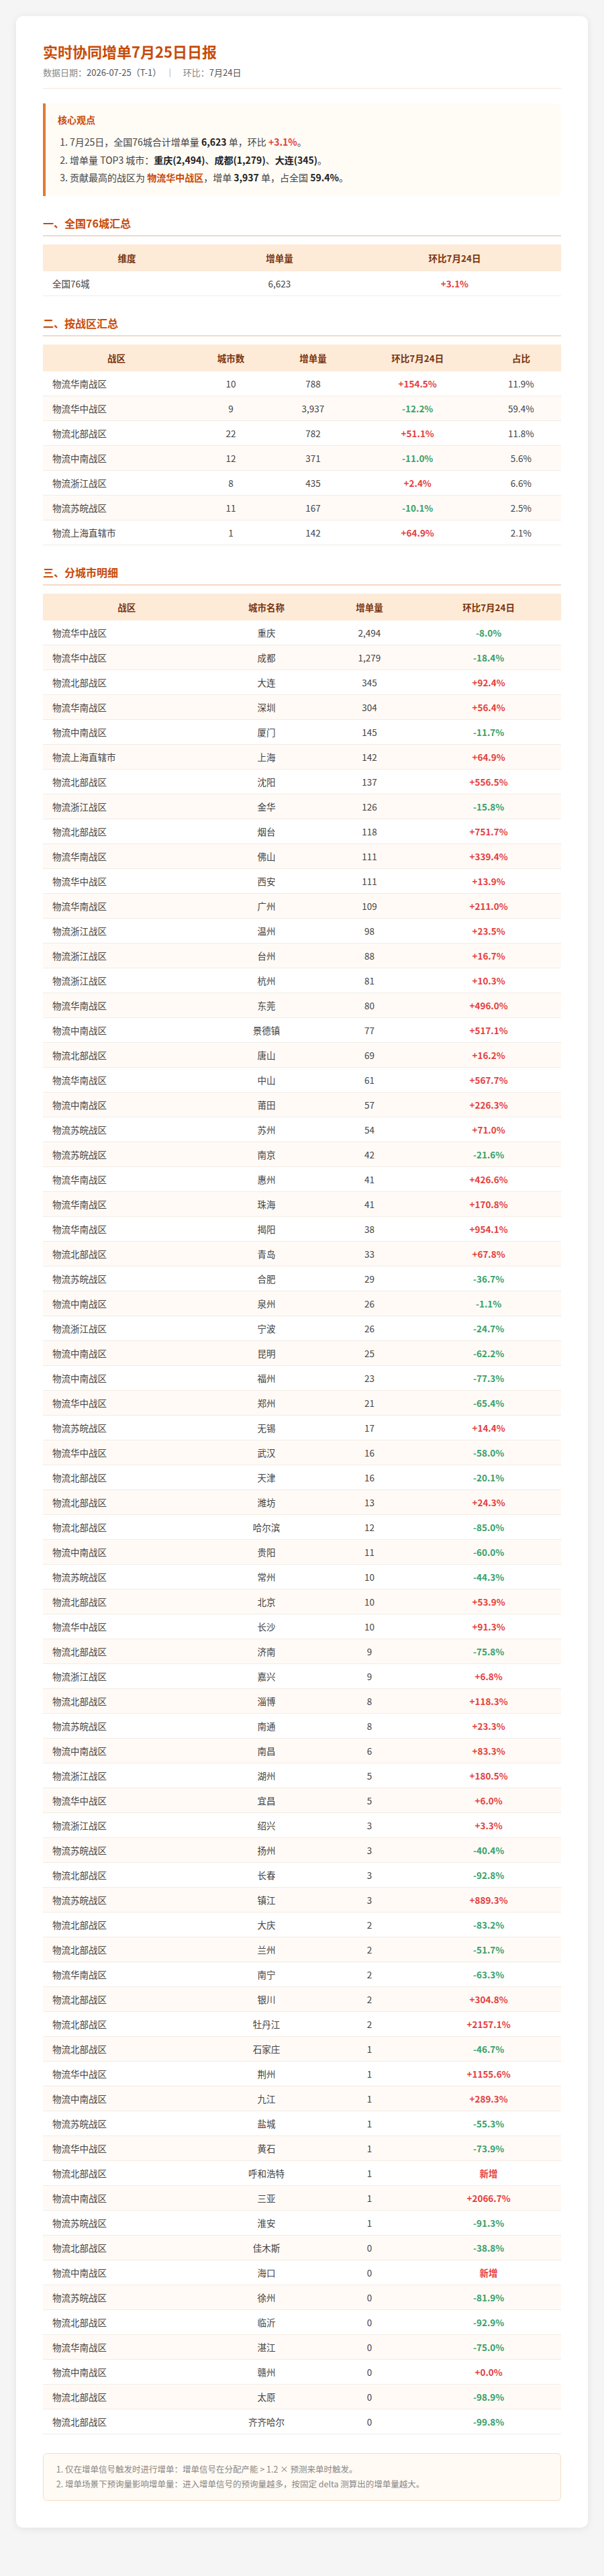Viewport: 604px width, 2576px height.
Task: Click the report title 实时协同增单7月25日日报
Action: [x=130, y=52]
